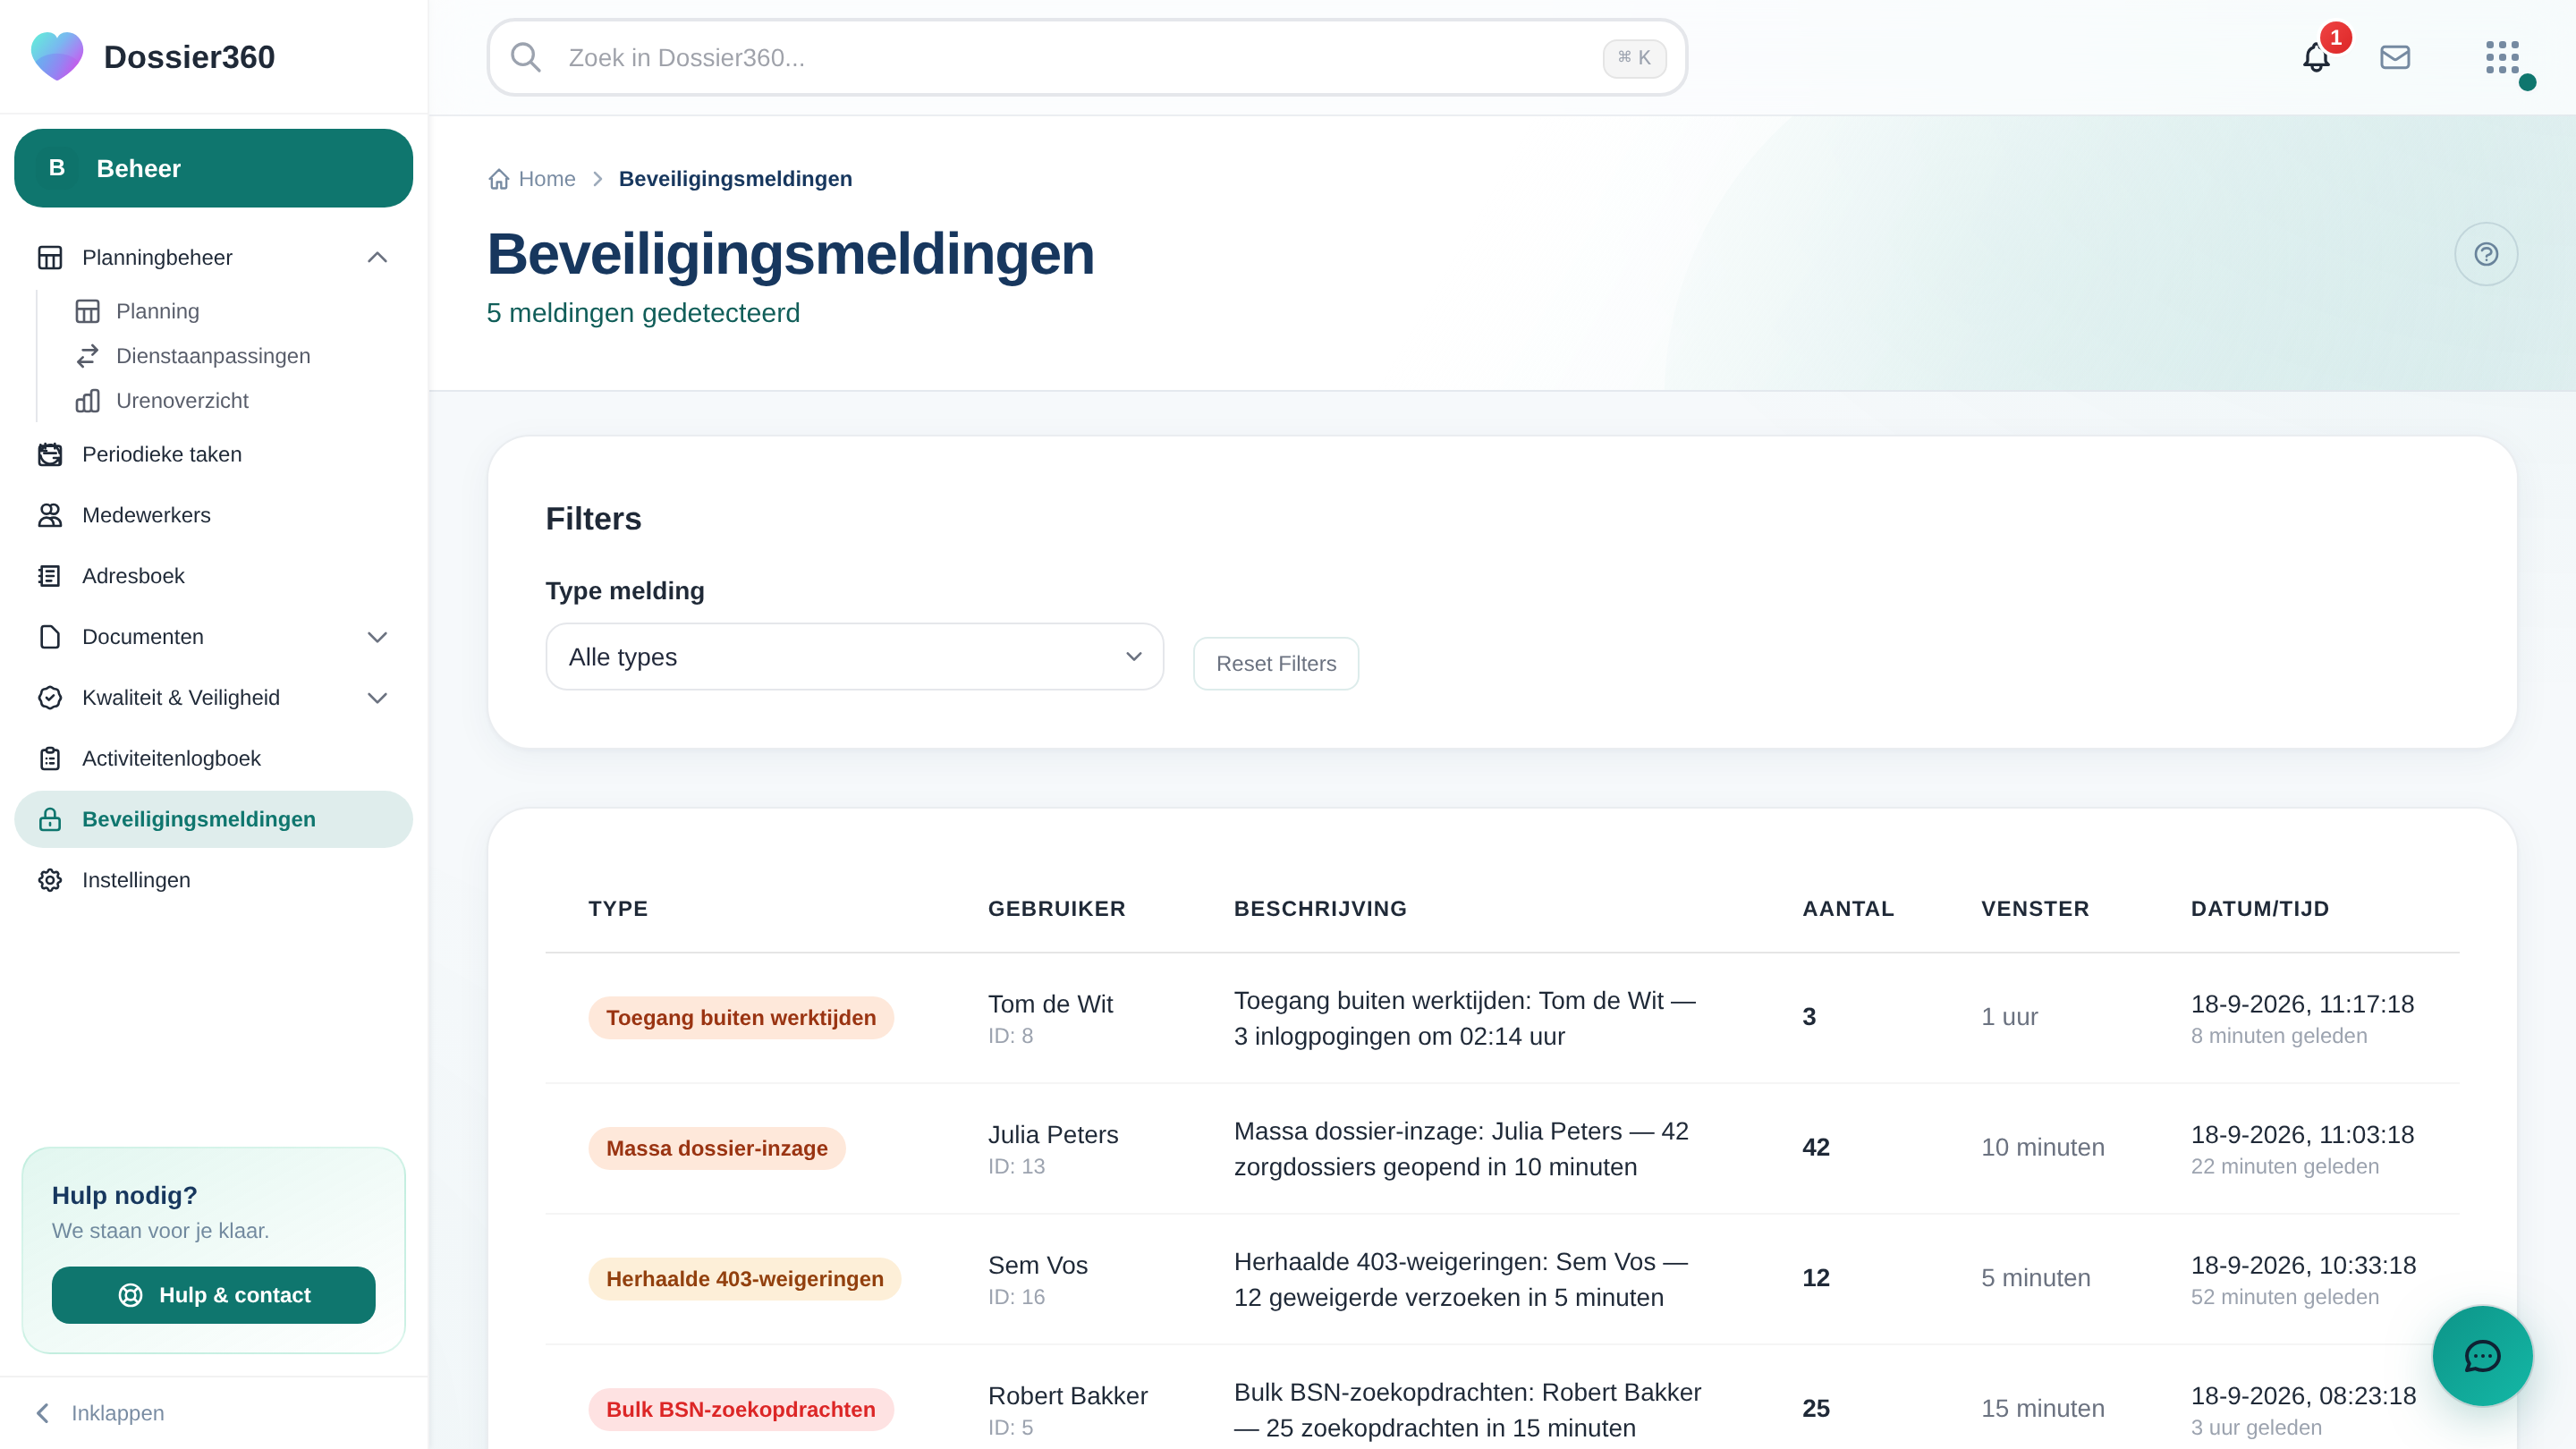Image resolution: width=2576 pixels, height=1449 pixels.
Task: Open Periodieke taken in sidebar
Action: [x=214, y=454]
